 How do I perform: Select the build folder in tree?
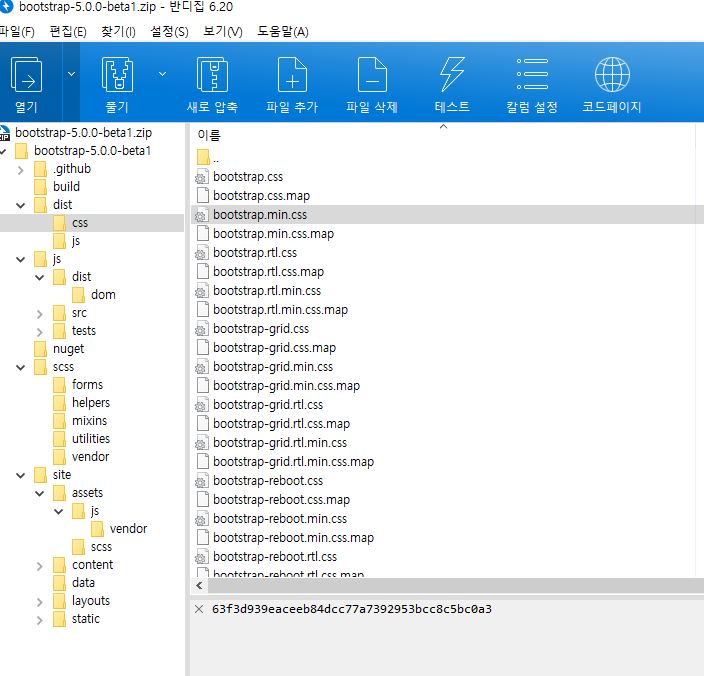pyautogui.click(x=66, y=187)
